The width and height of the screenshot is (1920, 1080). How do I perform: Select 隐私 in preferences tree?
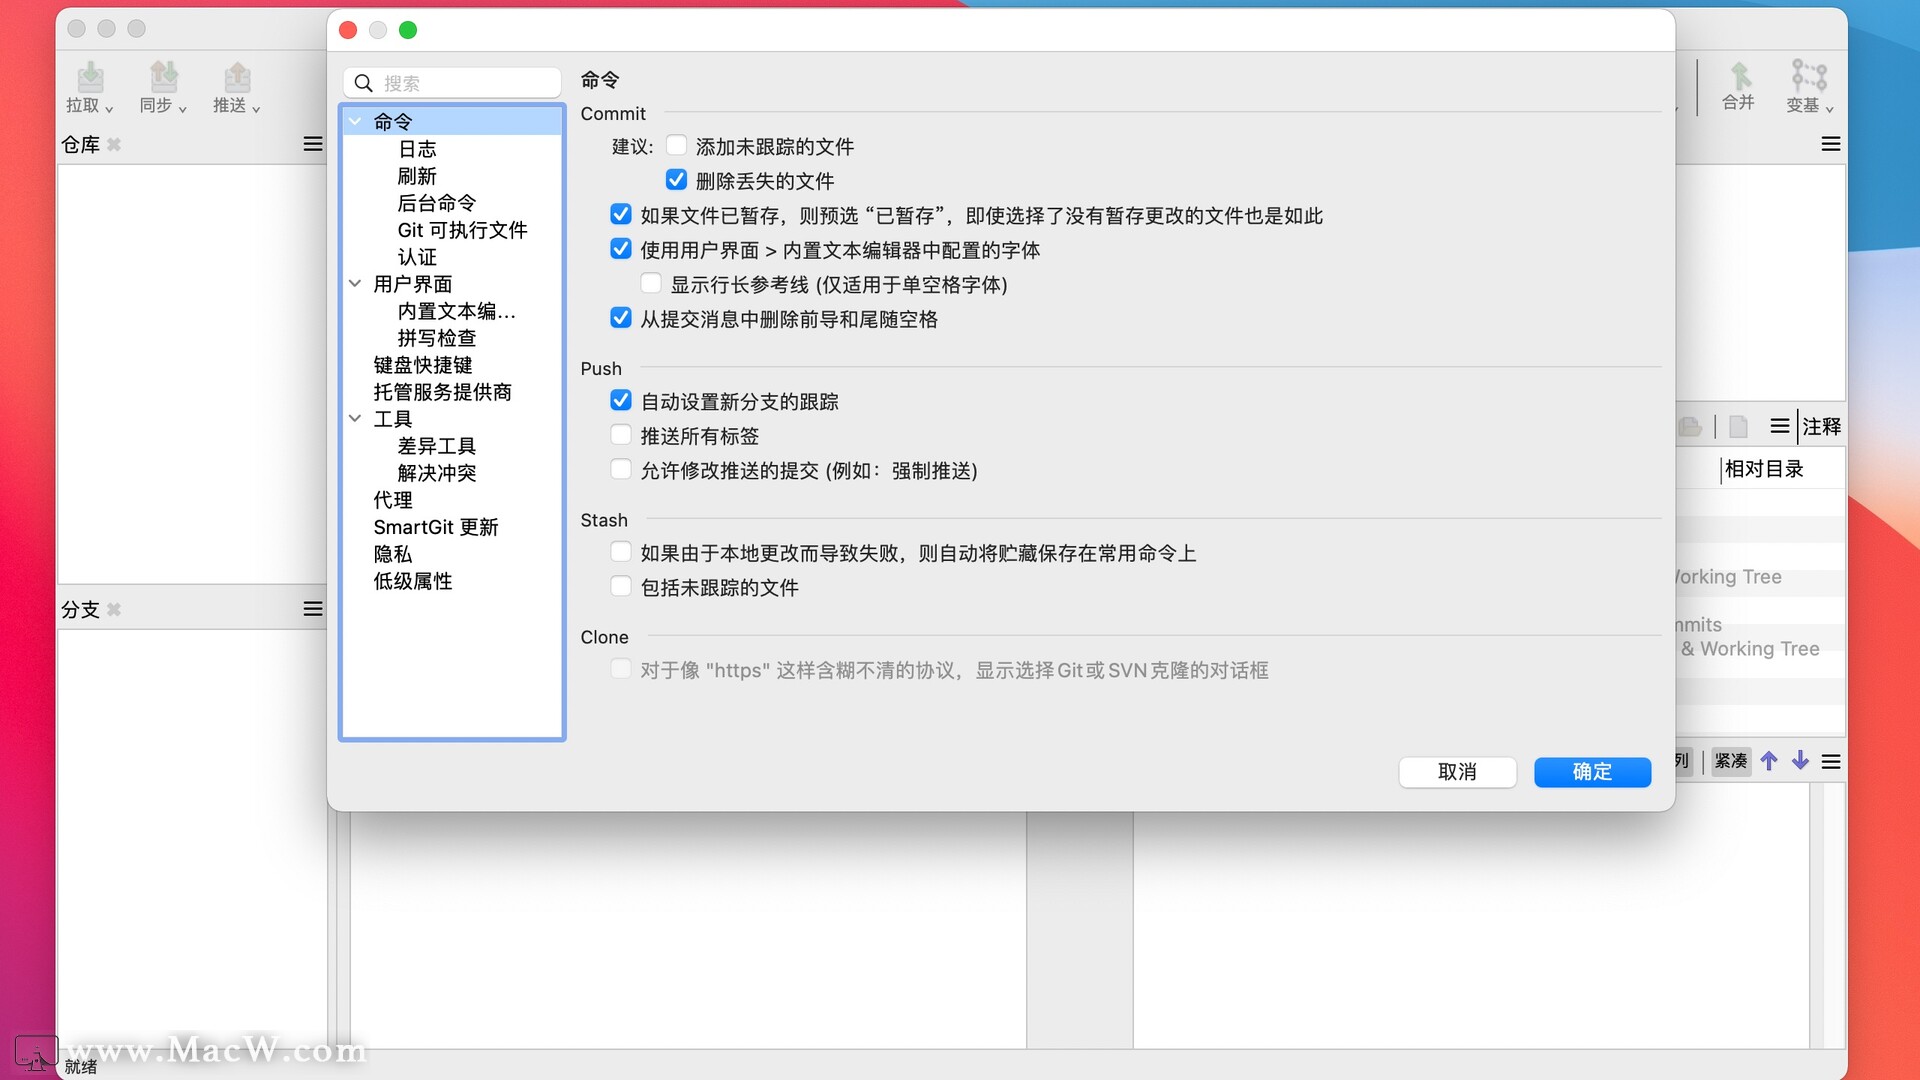(393, 554)
